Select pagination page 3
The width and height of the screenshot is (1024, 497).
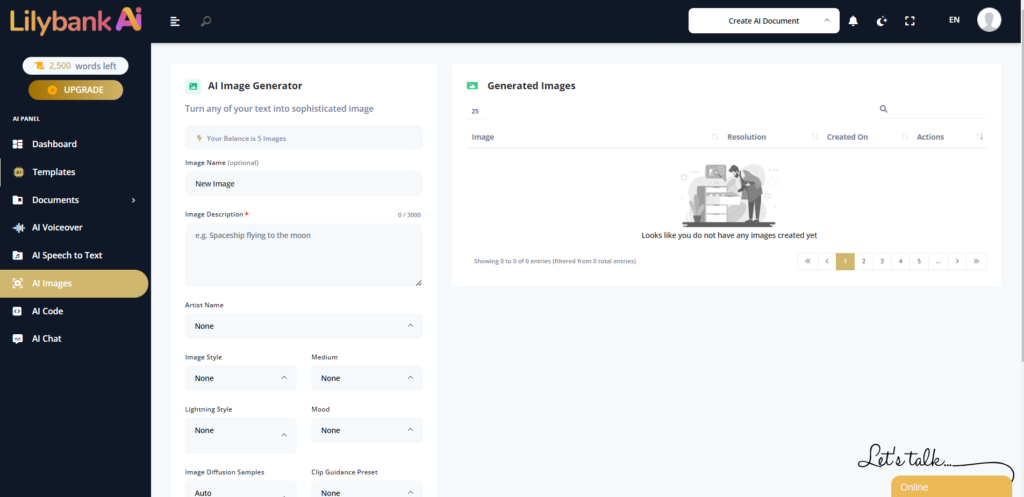[882, 261]
